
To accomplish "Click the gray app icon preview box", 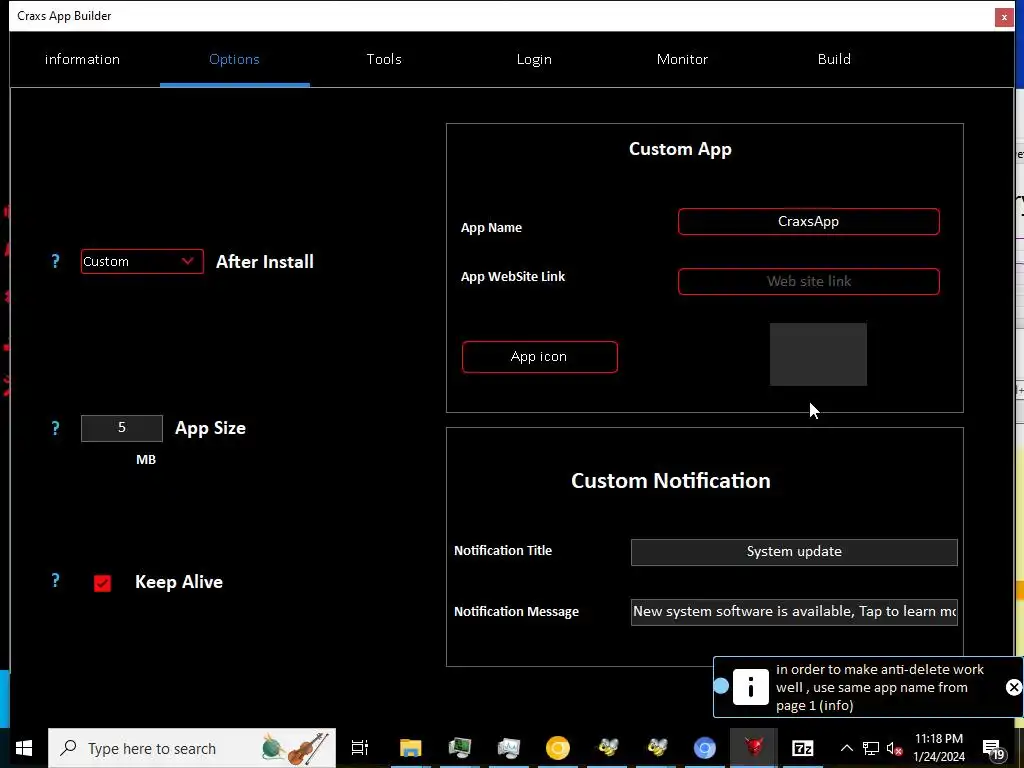I will pos(818,355).
